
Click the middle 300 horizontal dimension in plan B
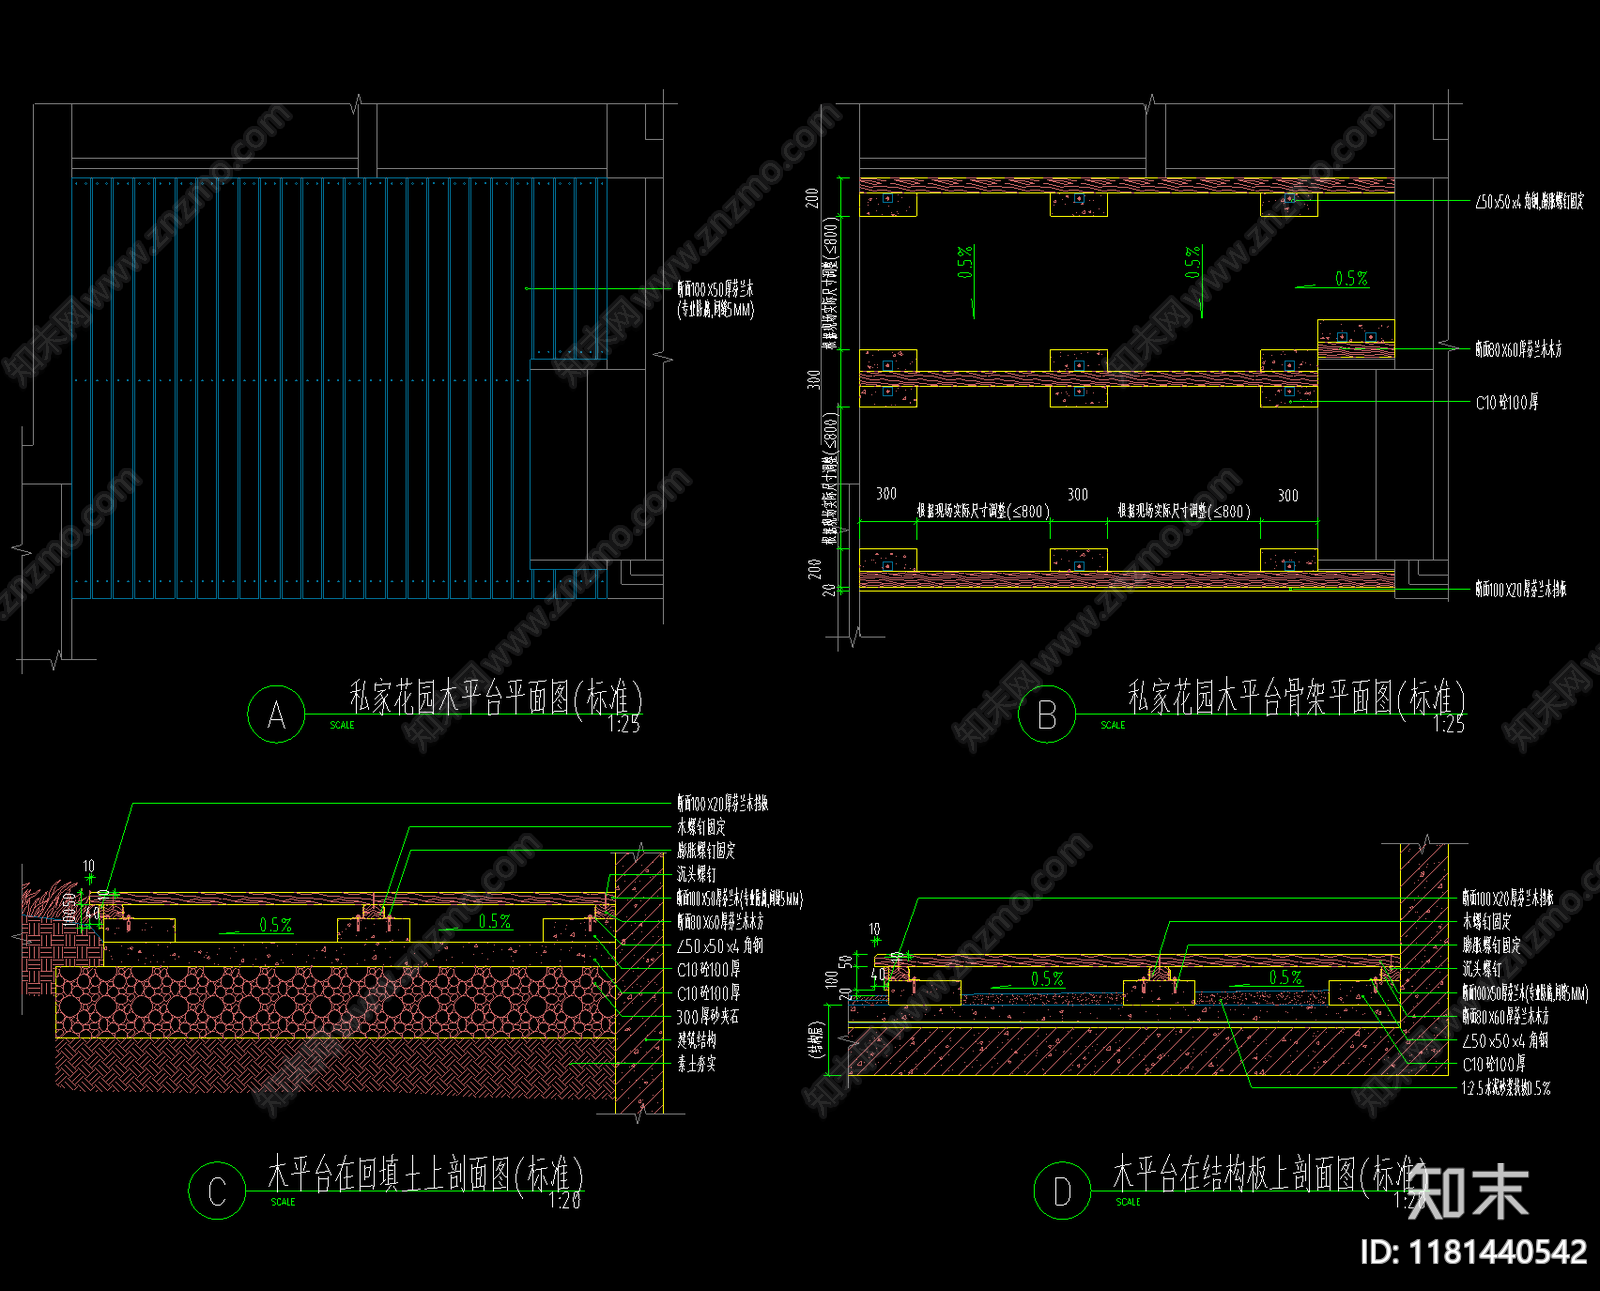[x=1078, y=494]
